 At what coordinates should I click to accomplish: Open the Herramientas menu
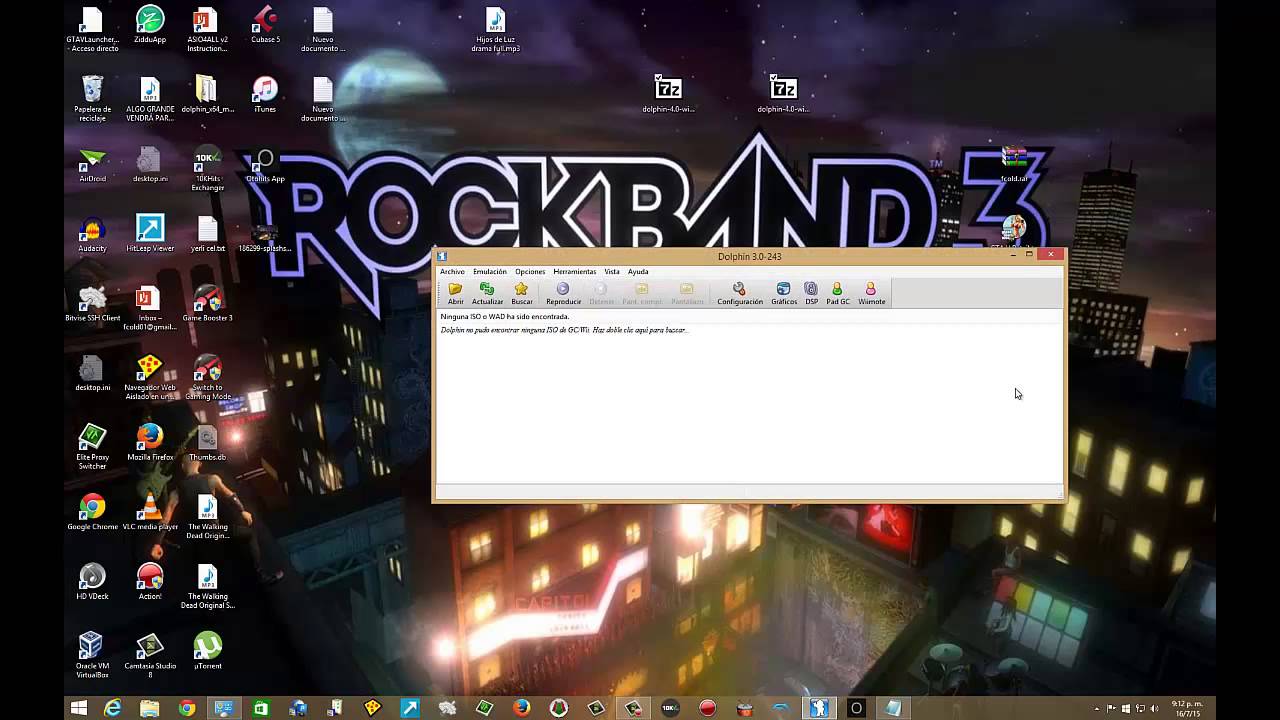[575, 272]
